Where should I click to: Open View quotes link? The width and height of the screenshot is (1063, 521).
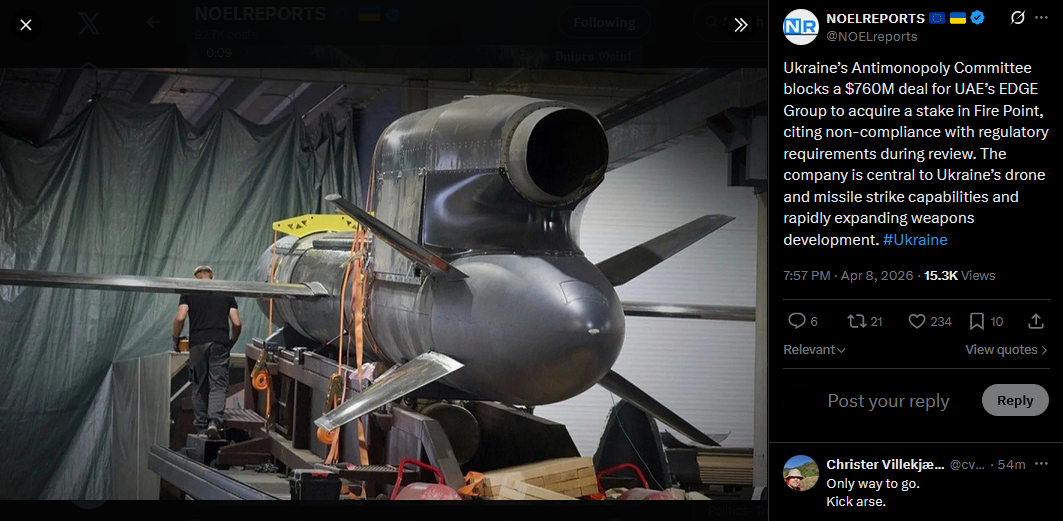pos(1006,350)
